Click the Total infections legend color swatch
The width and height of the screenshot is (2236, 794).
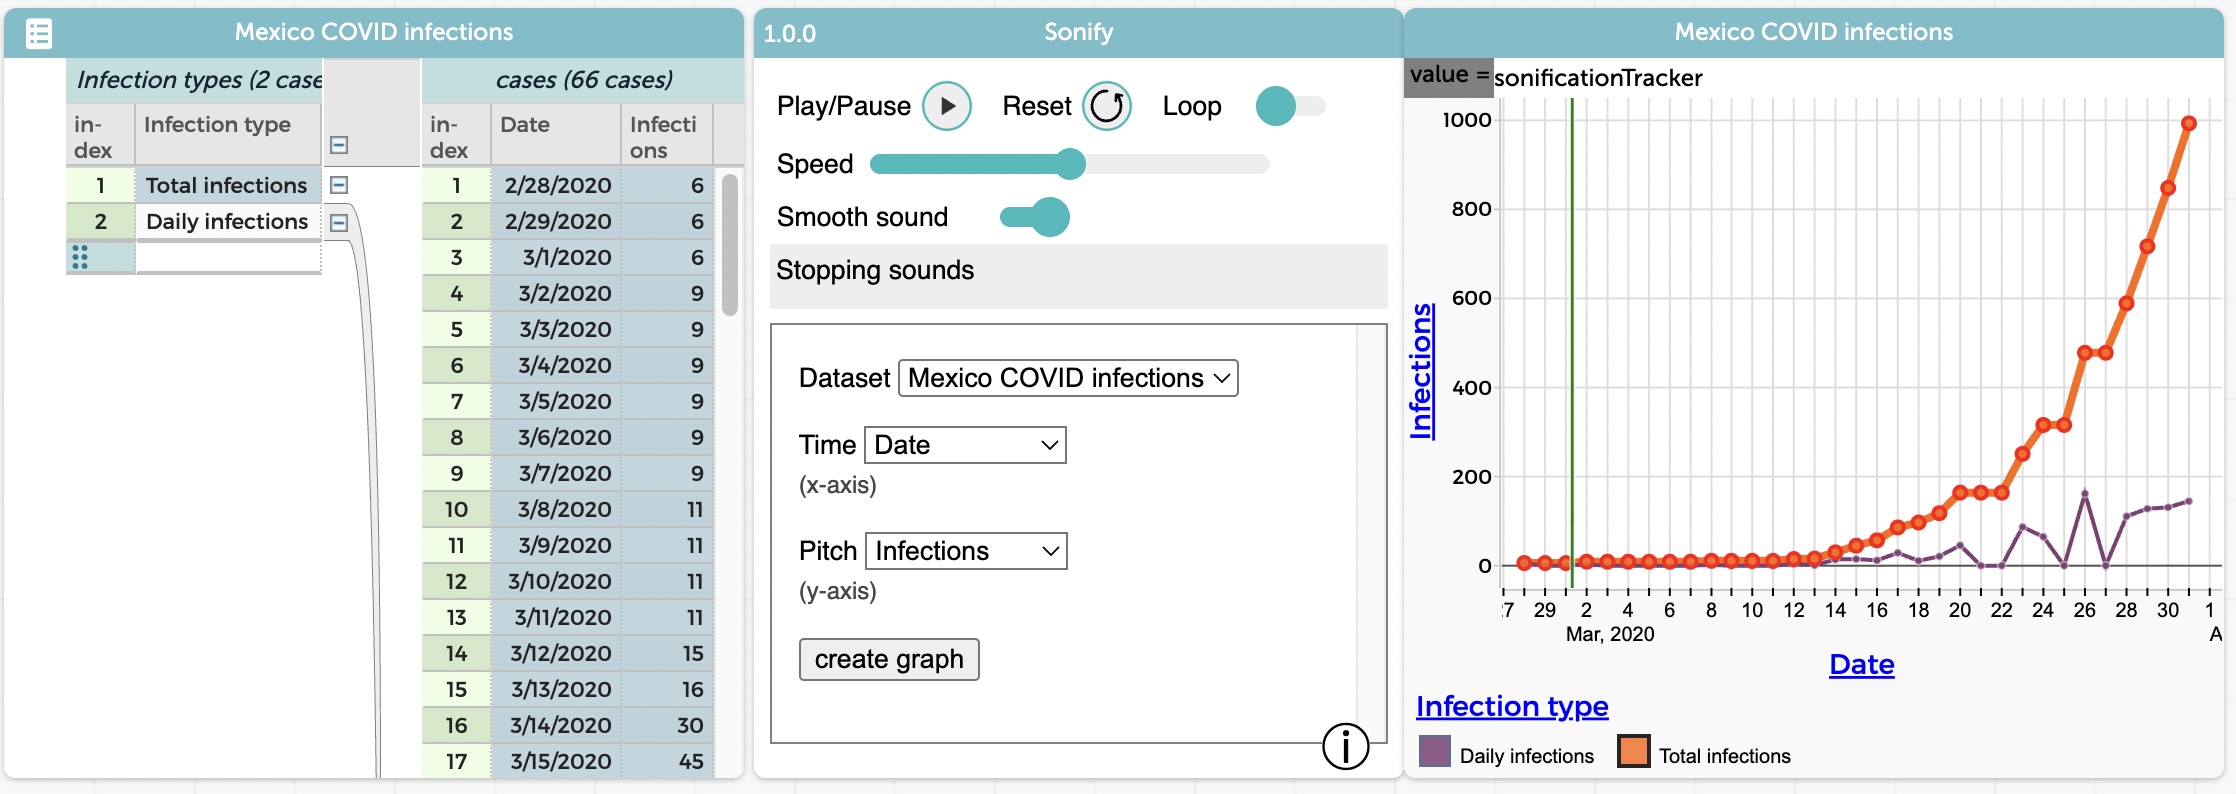coord(1634,751)
